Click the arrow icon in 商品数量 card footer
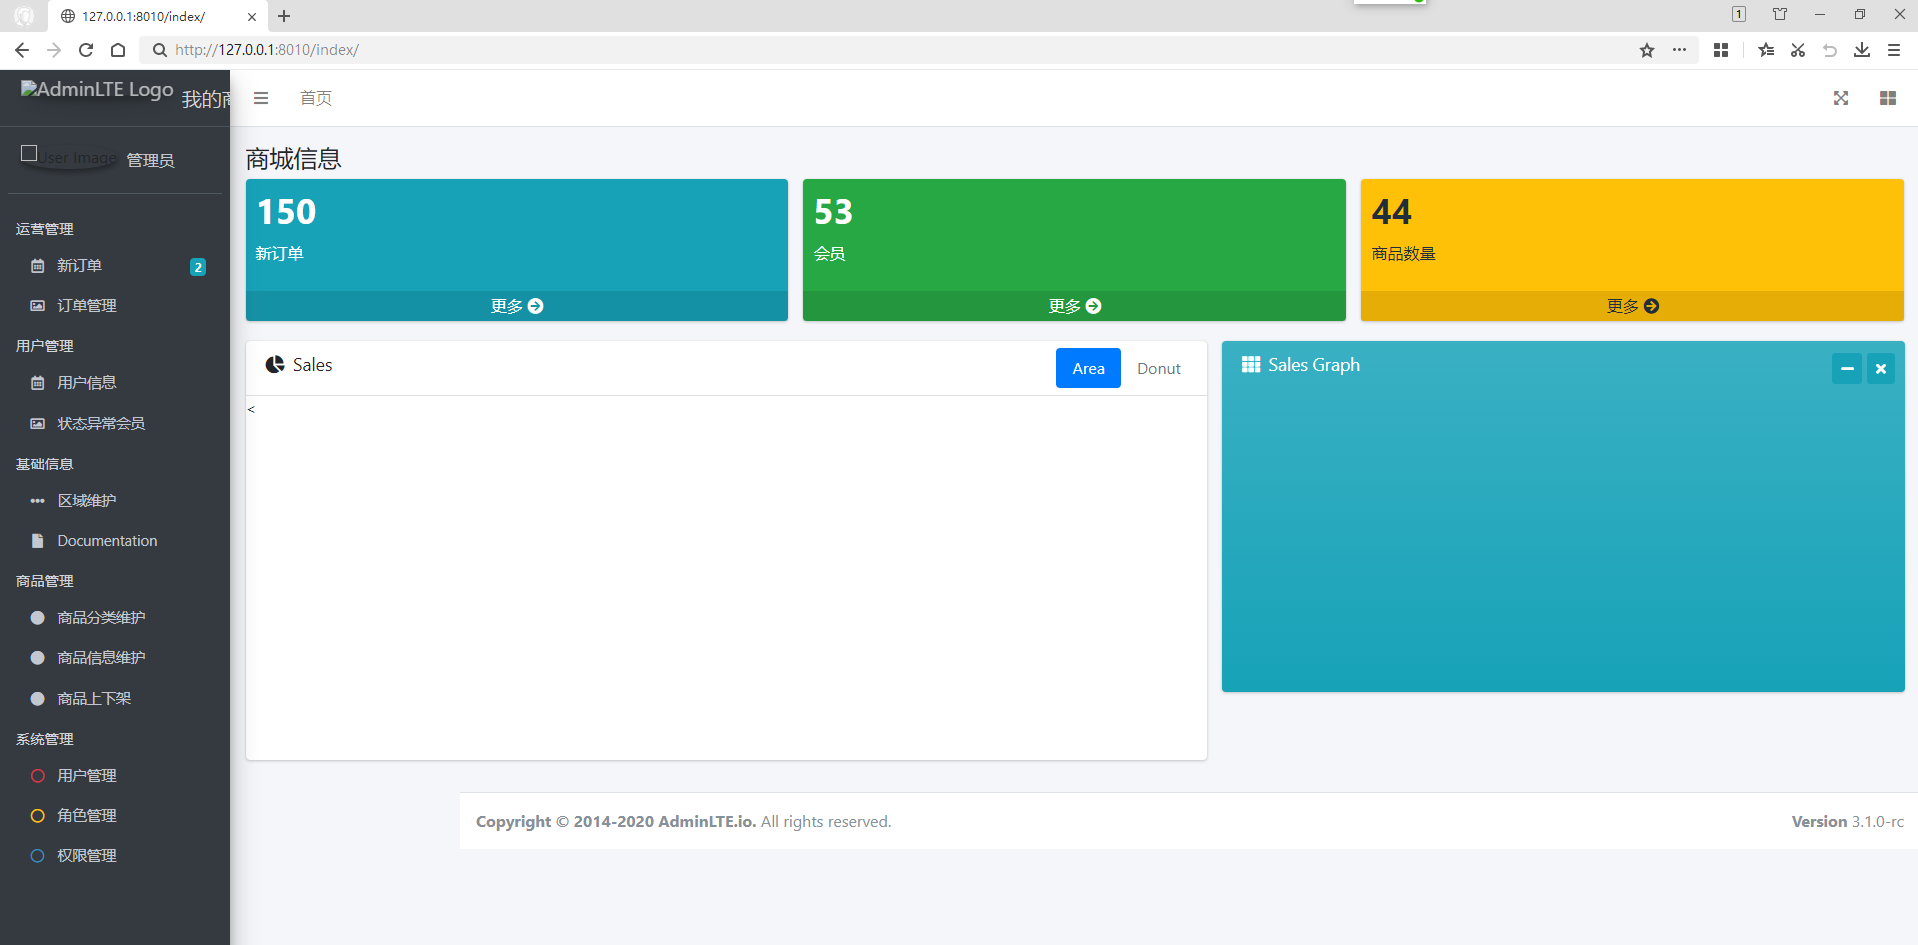 pos(1652,306)
